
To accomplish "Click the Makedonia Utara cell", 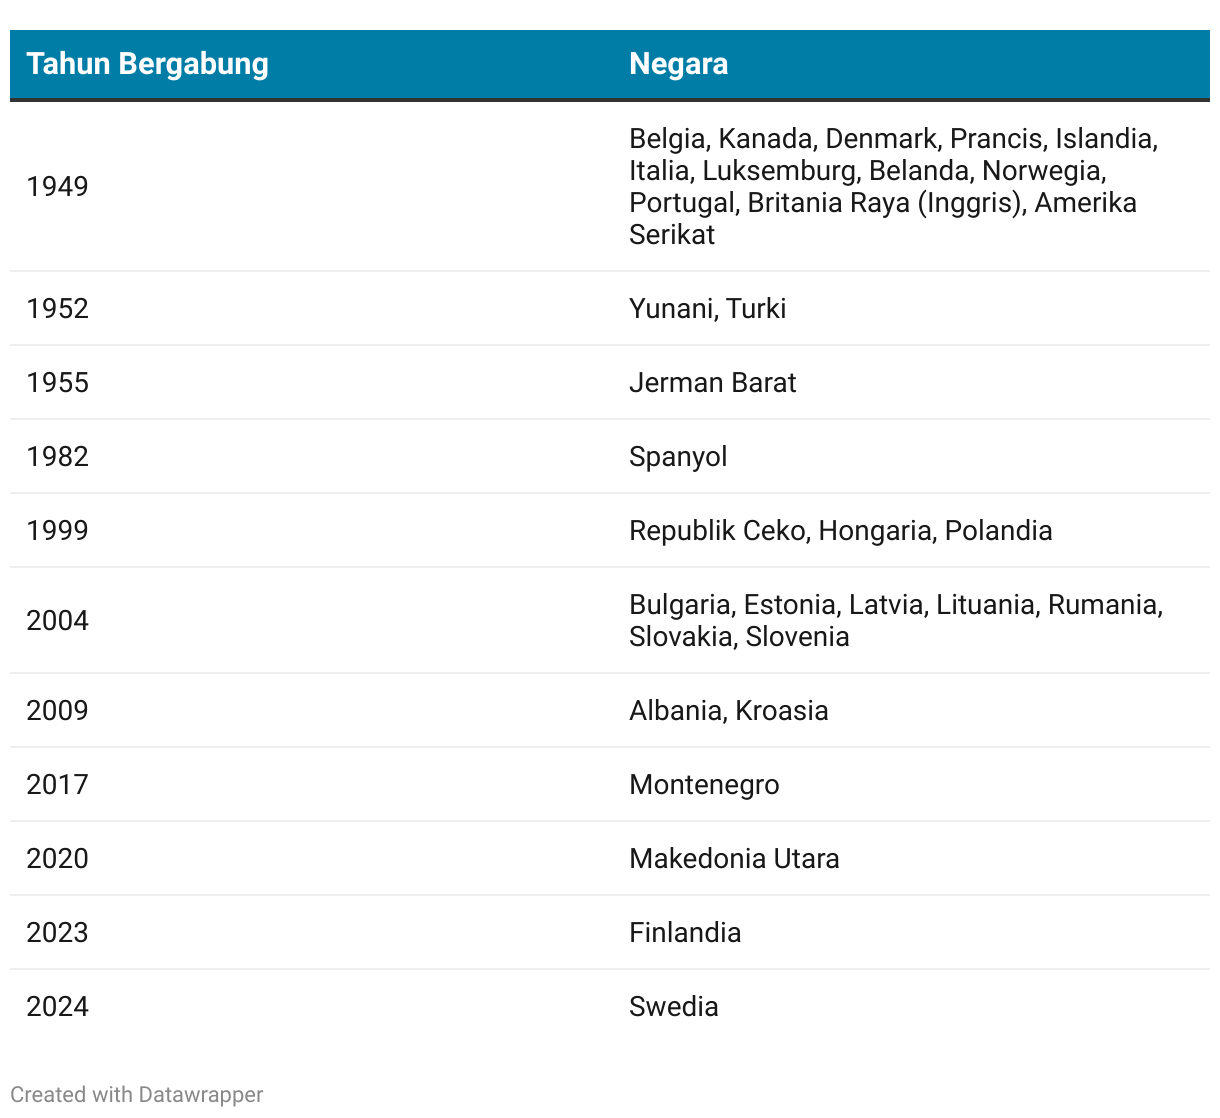I will (734, 858).
